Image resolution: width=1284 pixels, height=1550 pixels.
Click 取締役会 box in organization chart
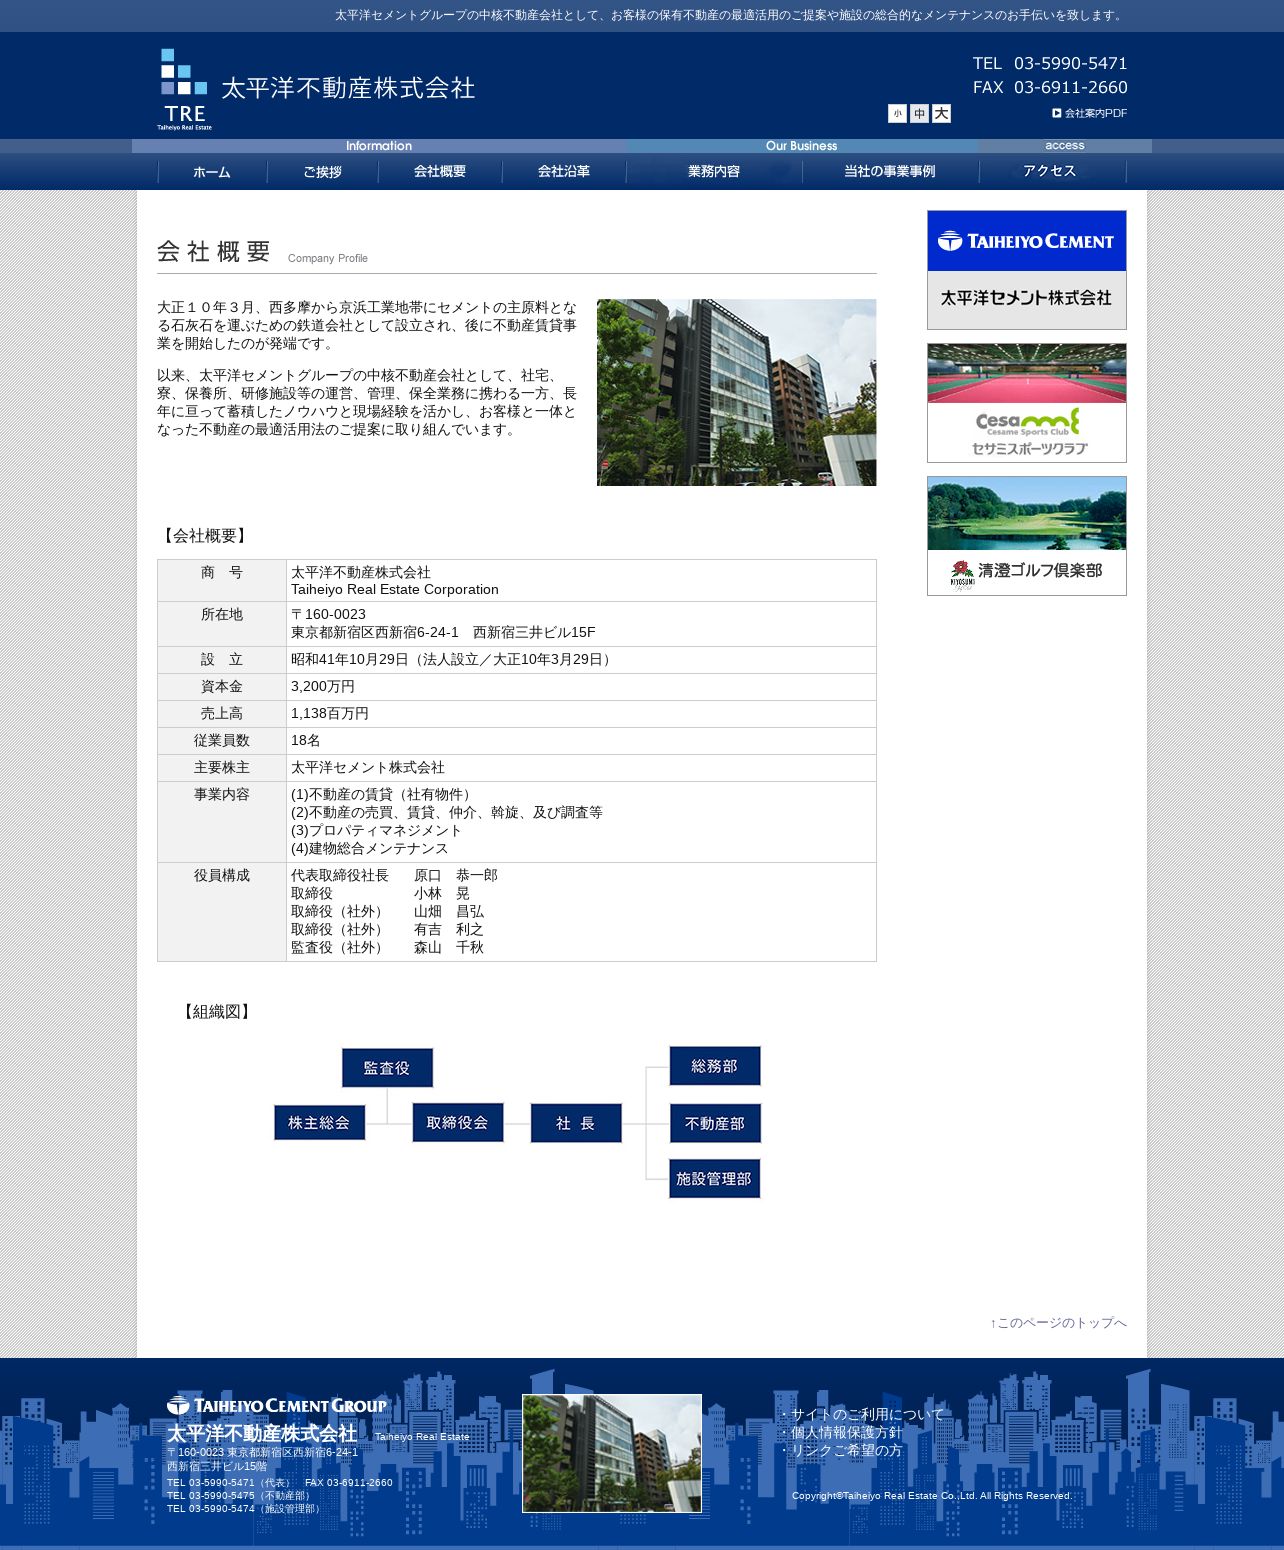point(458,1123)
